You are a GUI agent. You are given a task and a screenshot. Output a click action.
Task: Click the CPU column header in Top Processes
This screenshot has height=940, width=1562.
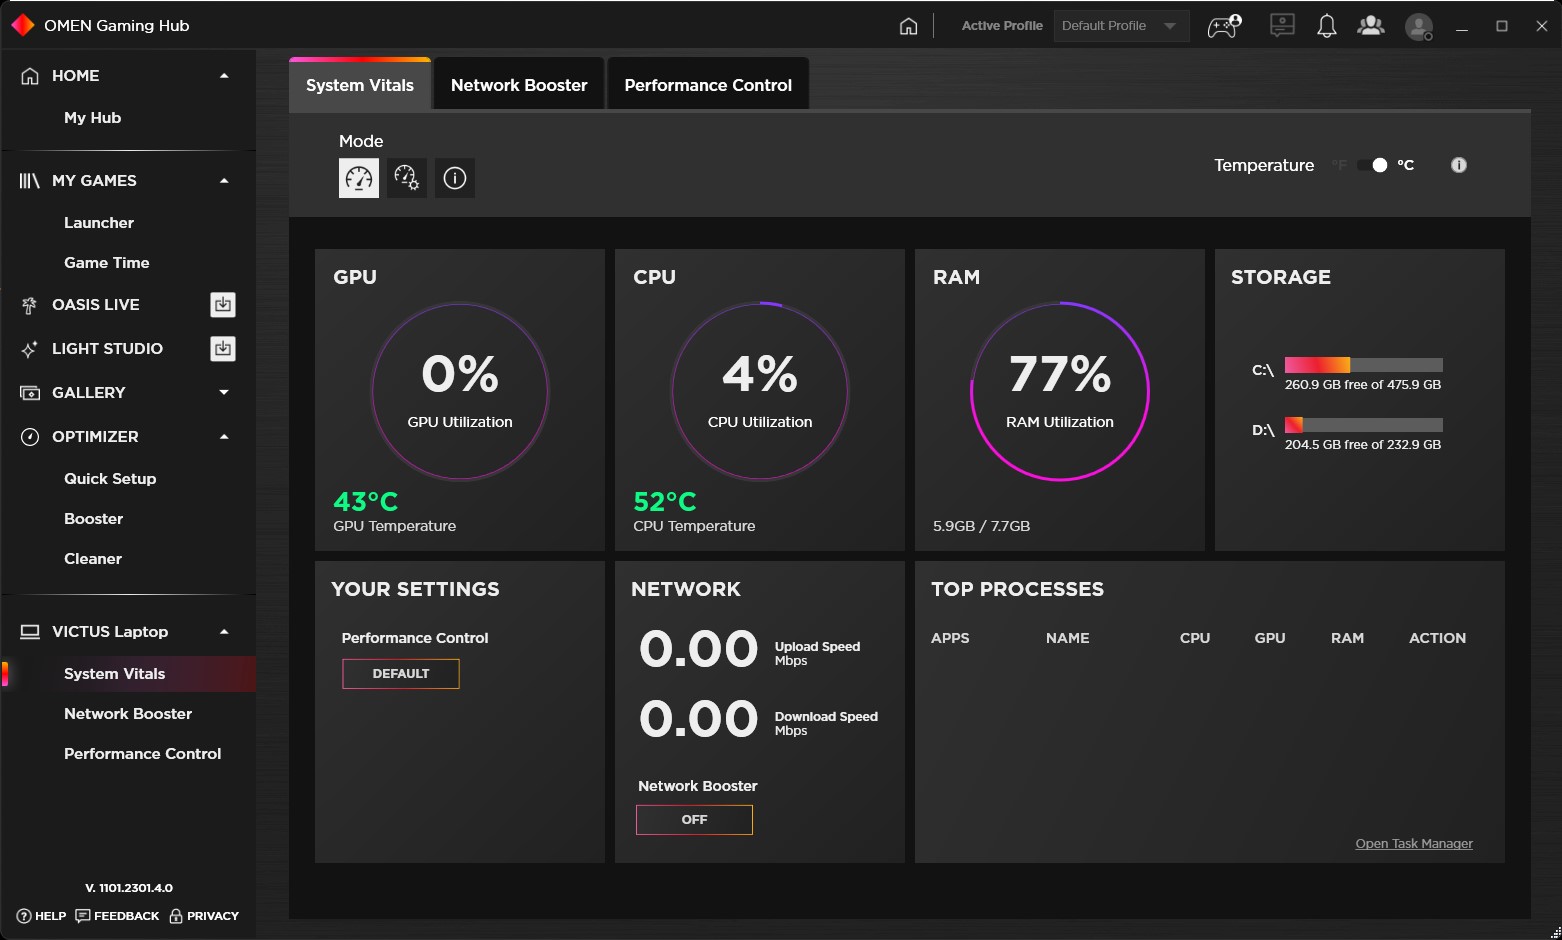point(1195,638)
